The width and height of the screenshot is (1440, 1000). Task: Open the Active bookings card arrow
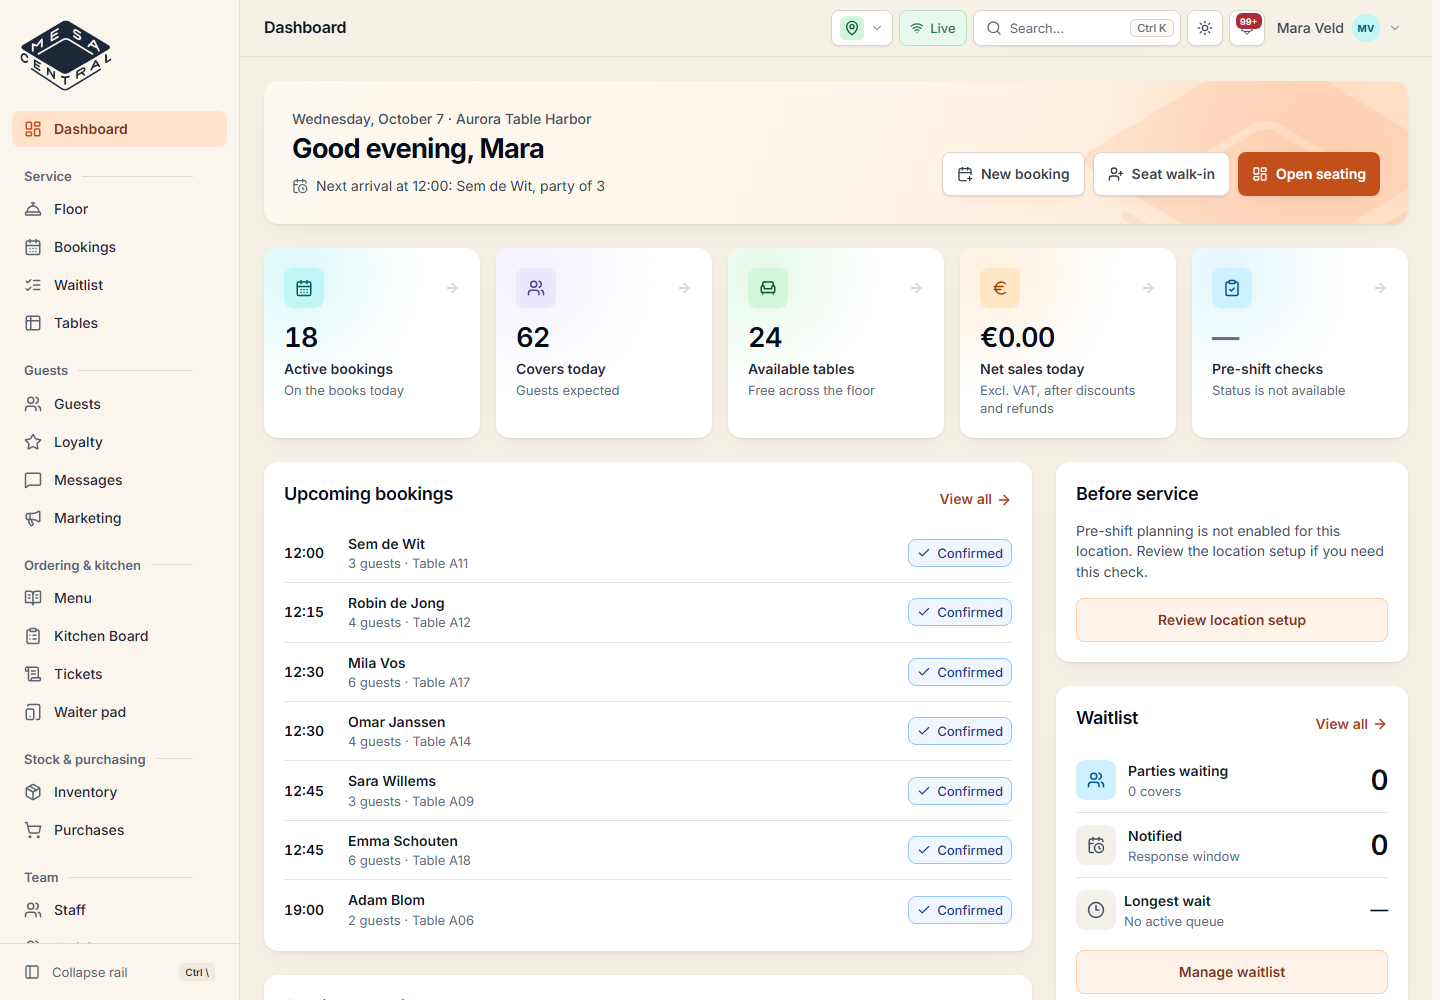tap(452, 288)
